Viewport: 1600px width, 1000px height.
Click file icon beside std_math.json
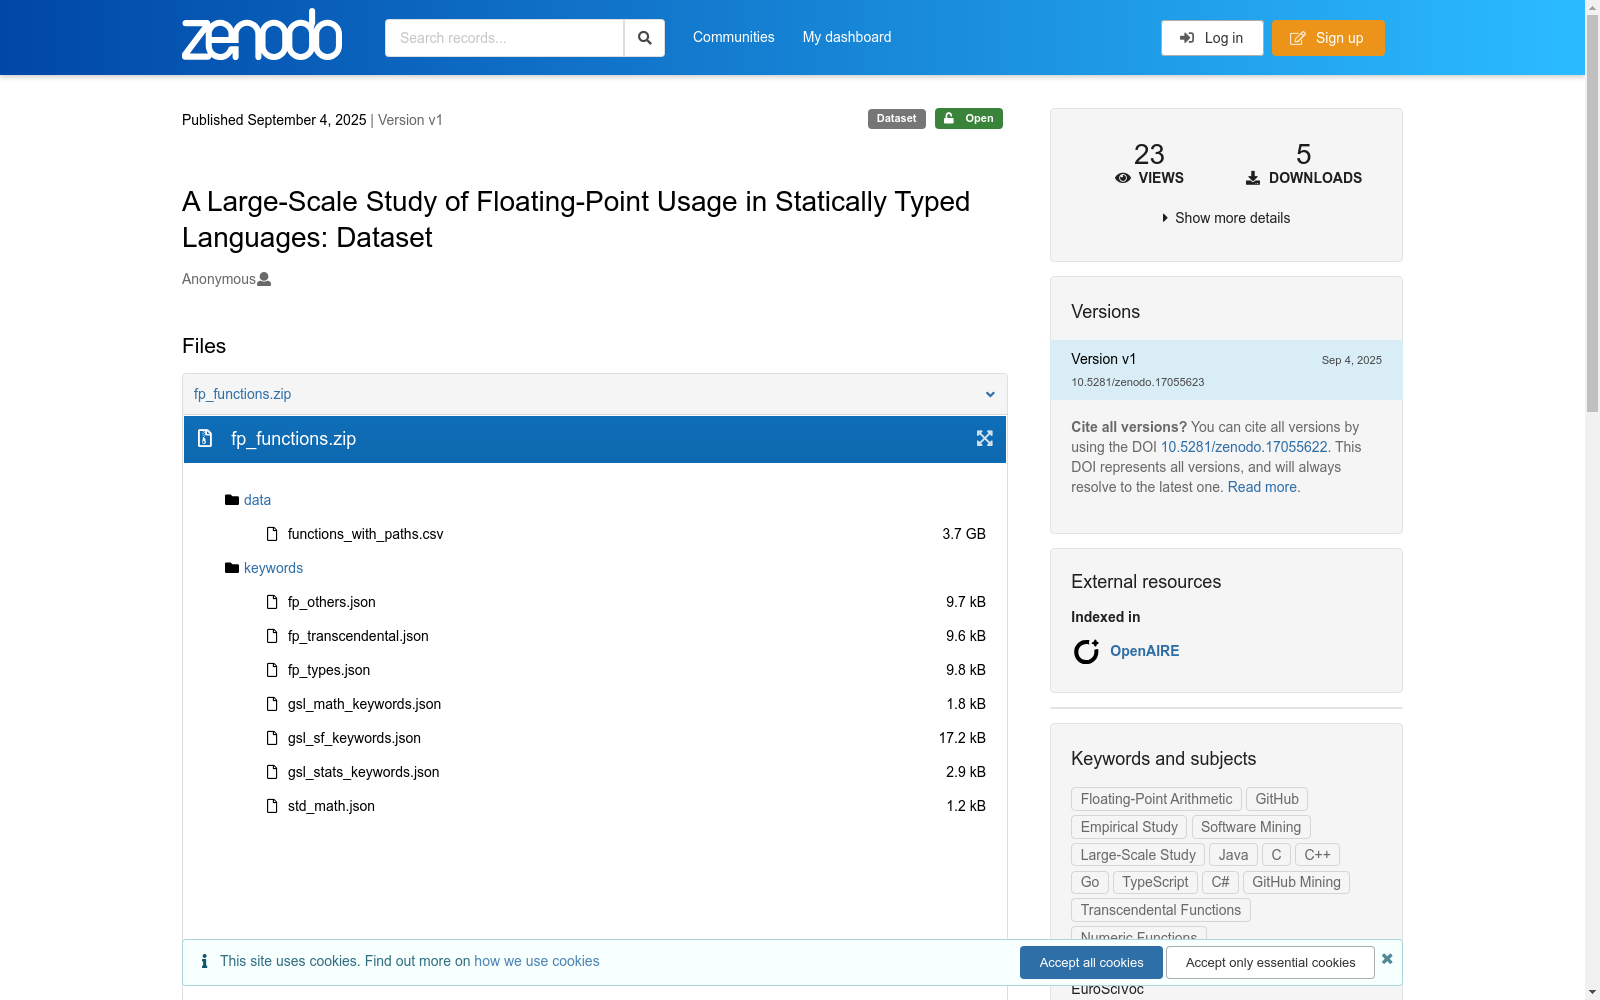point(272,806)
